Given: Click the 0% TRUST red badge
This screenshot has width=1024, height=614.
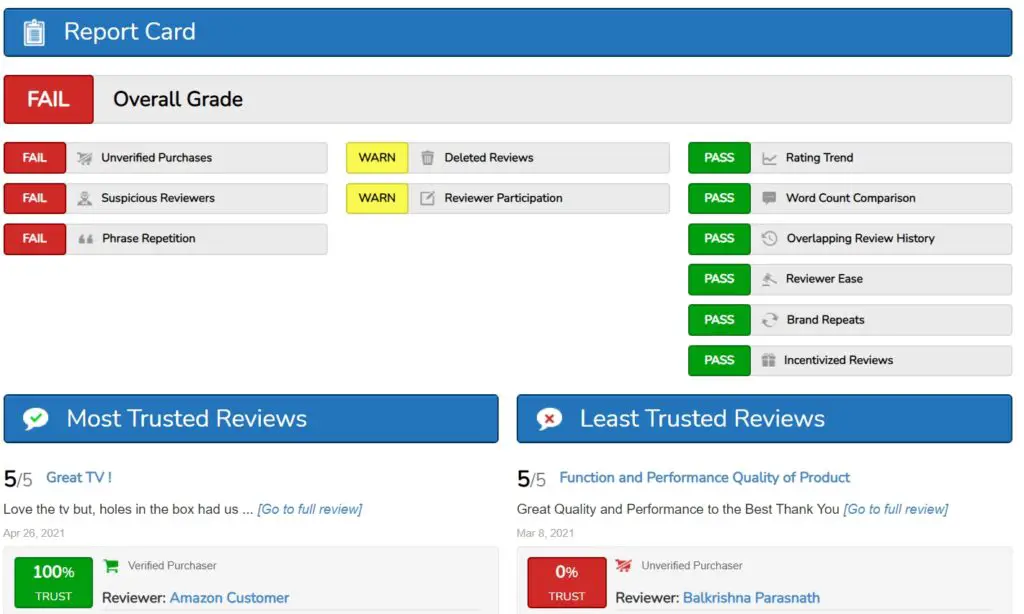Looking at the screenshot, I should tap(567, 583).
